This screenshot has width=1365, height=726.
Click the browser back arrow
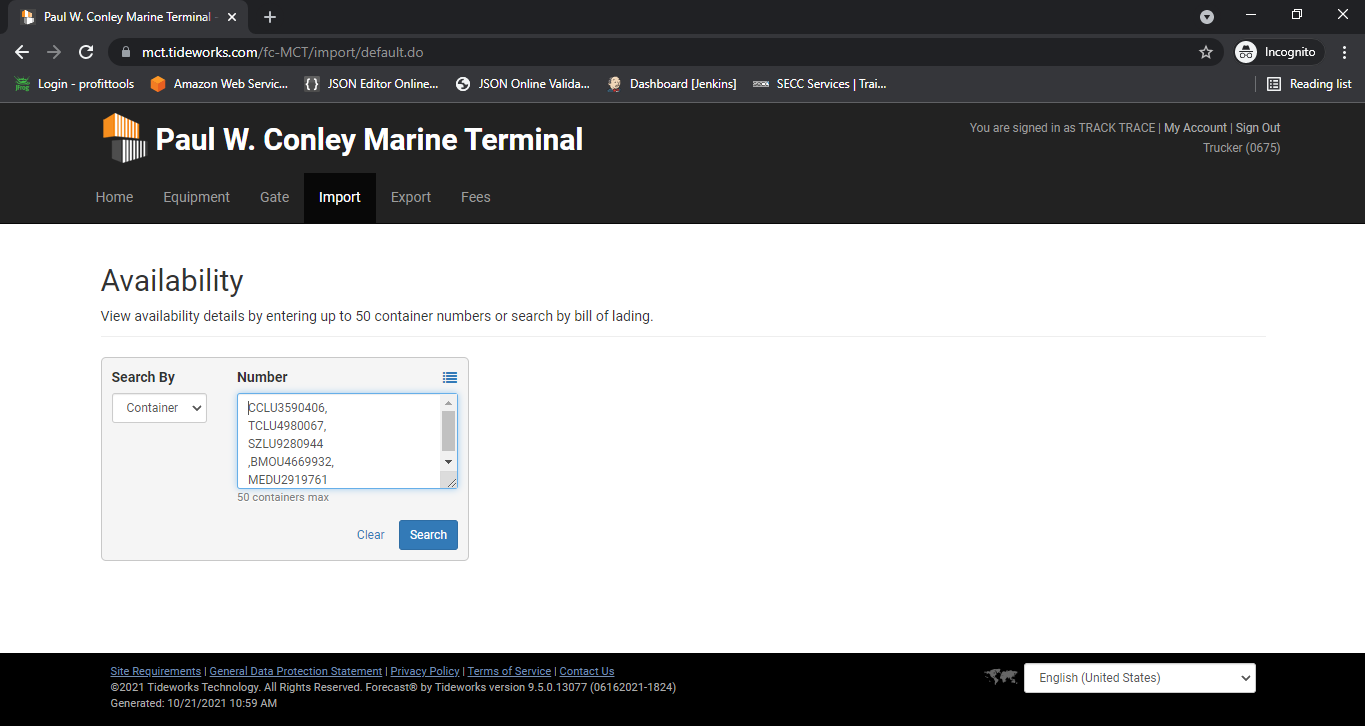point(22,52)
